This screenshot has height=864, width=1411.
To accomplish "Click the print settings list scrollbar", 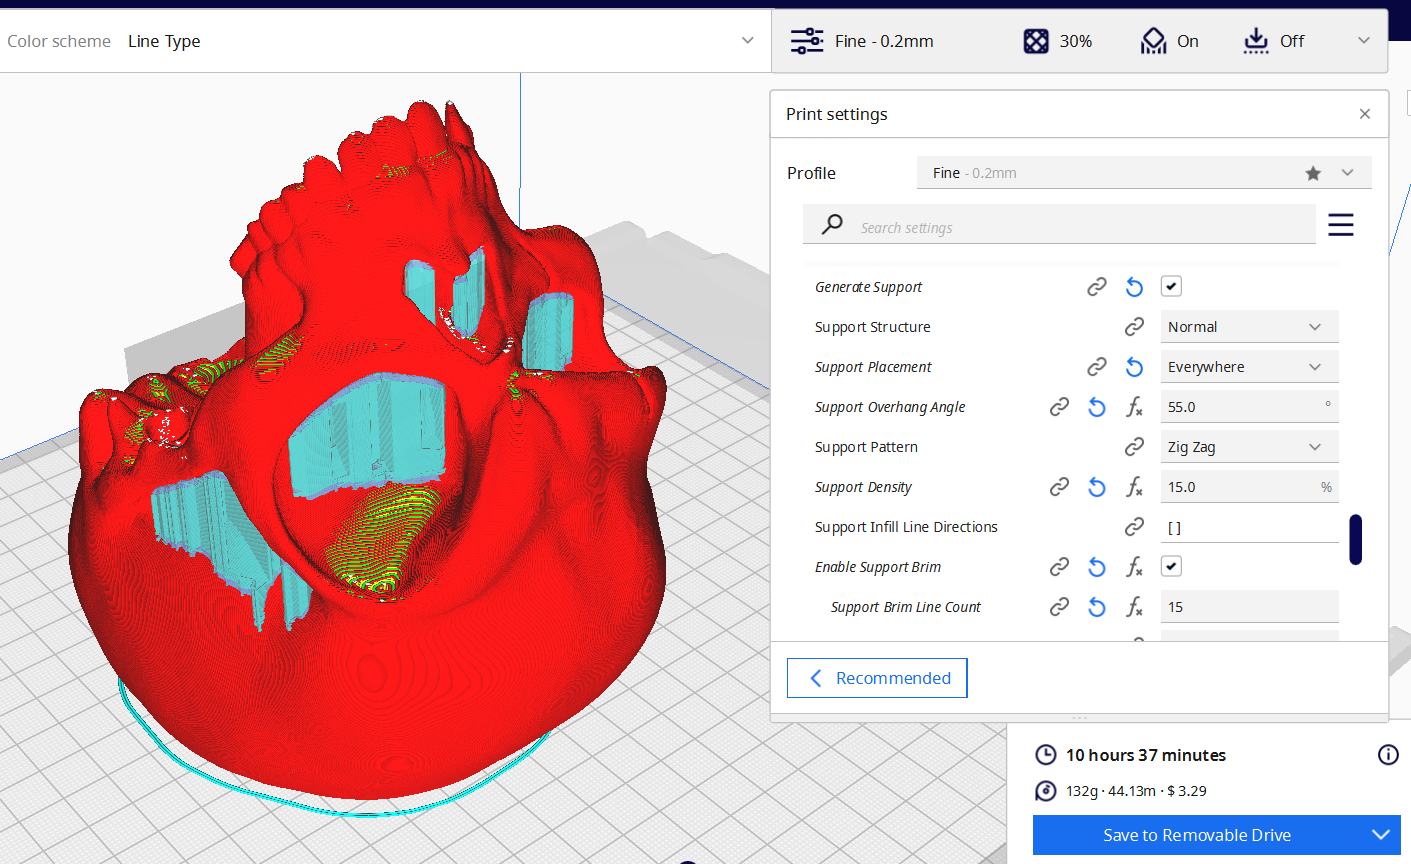I will [x=1355, y=539].
